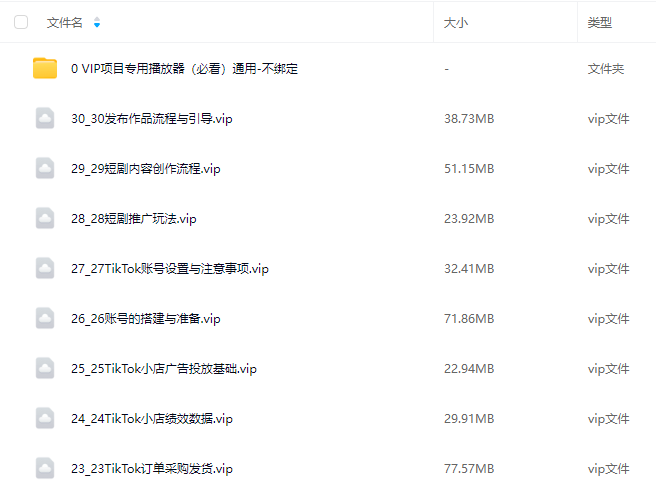The image size is (656, 482).
Task: Click the size value 71.86MB
Action: click(x=469, y=319)
